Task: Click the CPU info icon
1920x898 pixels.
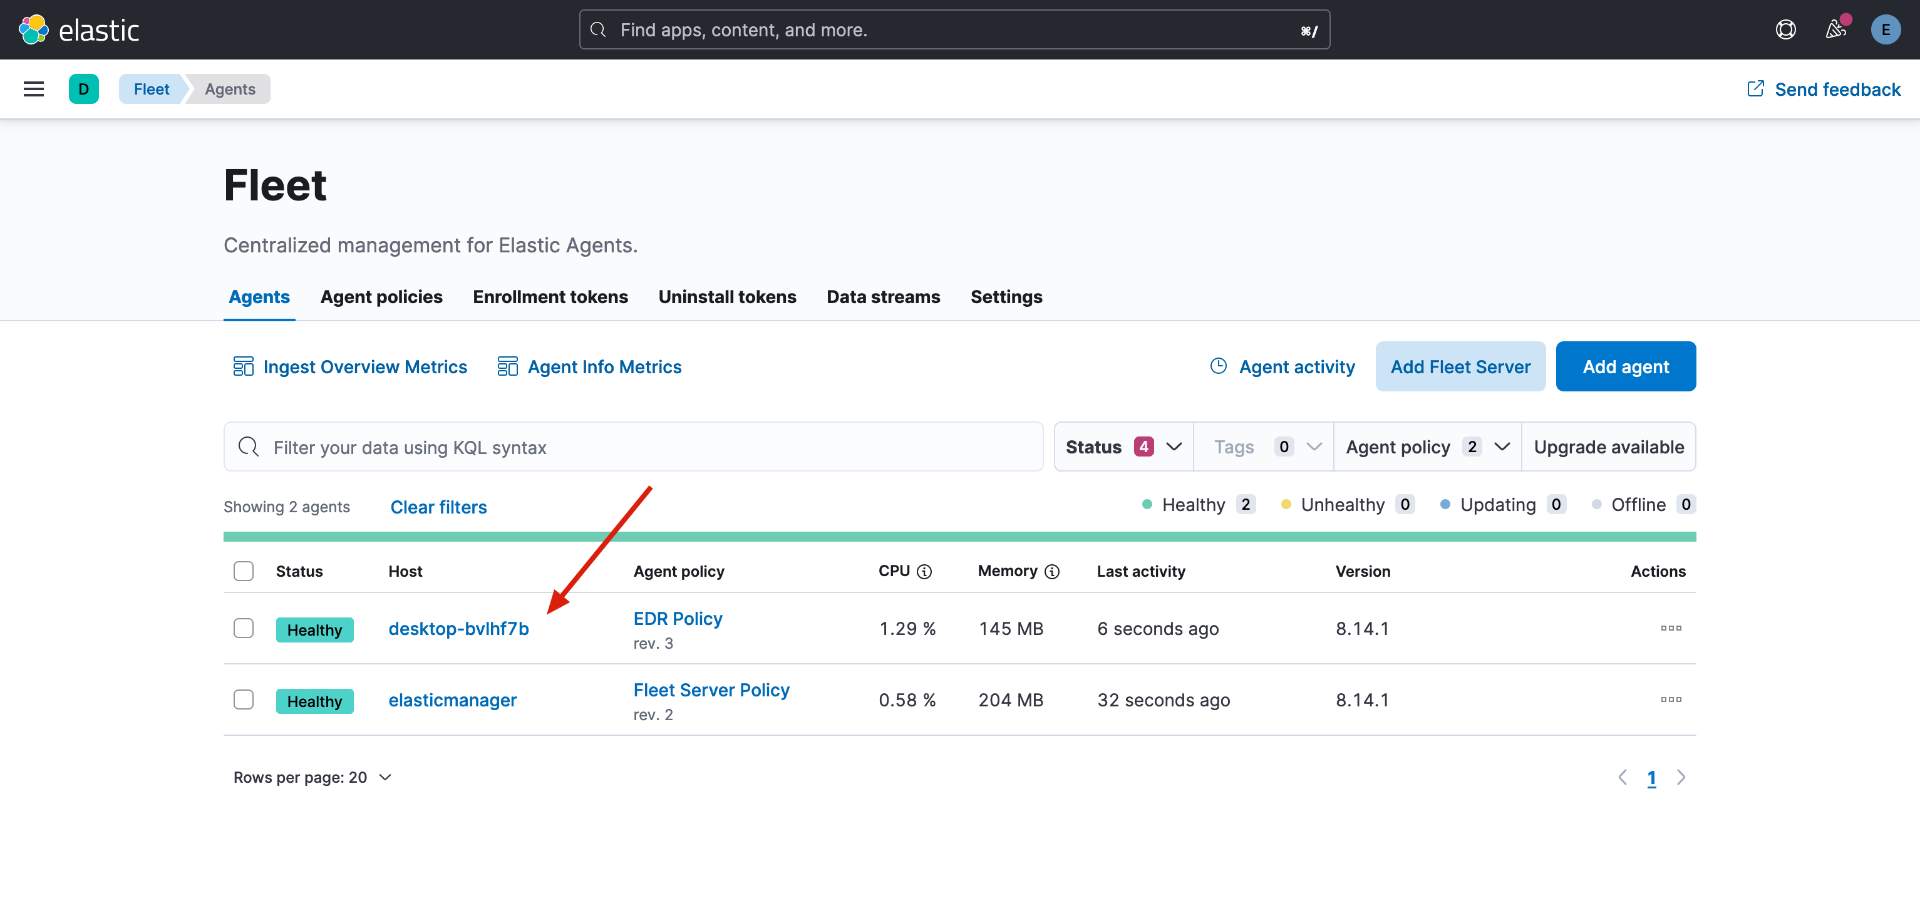Action: point(924,571)
